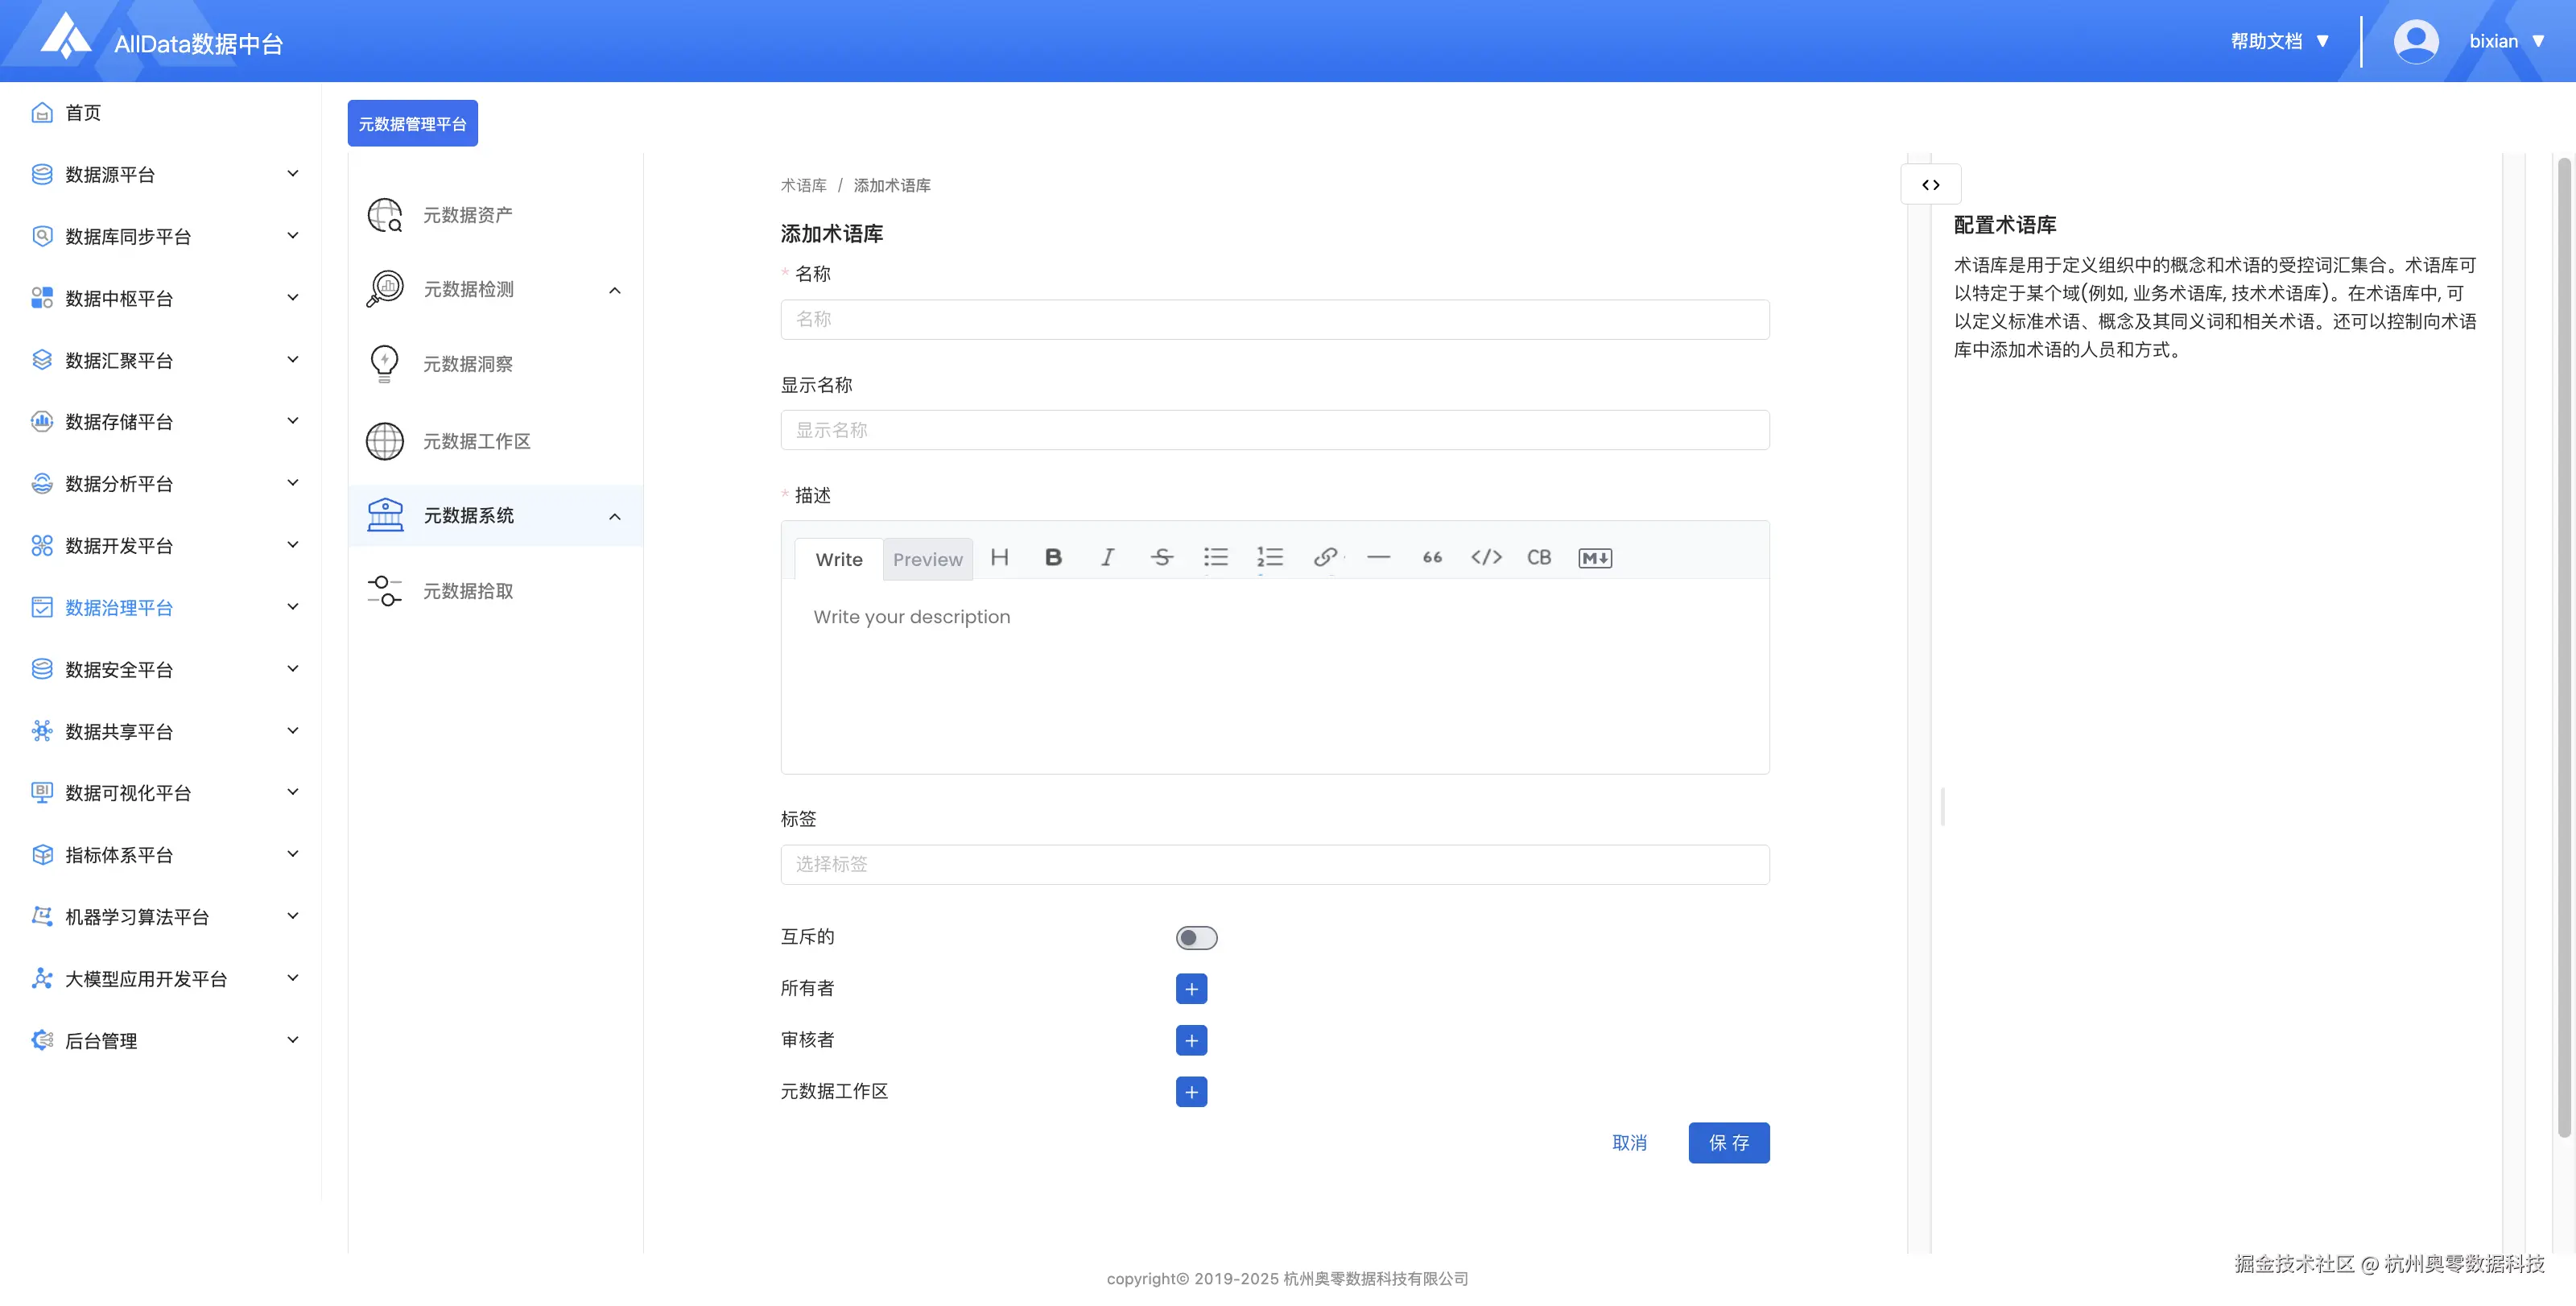Switch to the Preview tab
The height and width of the screenshot is (1306, 2576).
pos(927,559)
